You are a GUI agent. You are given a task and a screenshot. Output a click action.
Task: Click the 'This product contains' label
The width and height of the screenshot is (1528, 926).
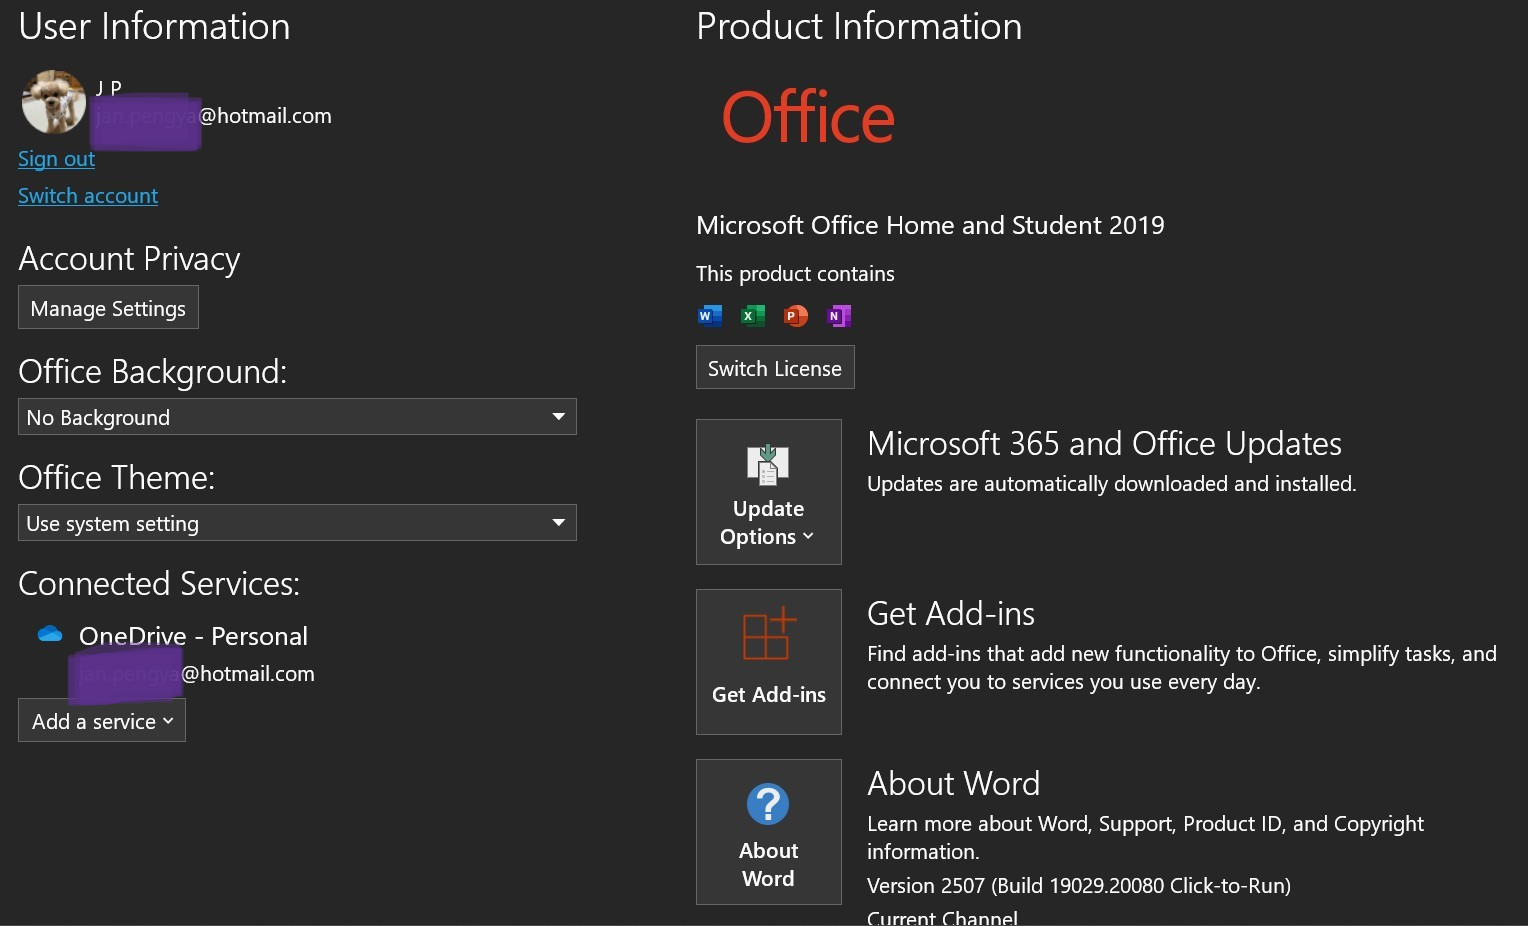coord(795,274)
